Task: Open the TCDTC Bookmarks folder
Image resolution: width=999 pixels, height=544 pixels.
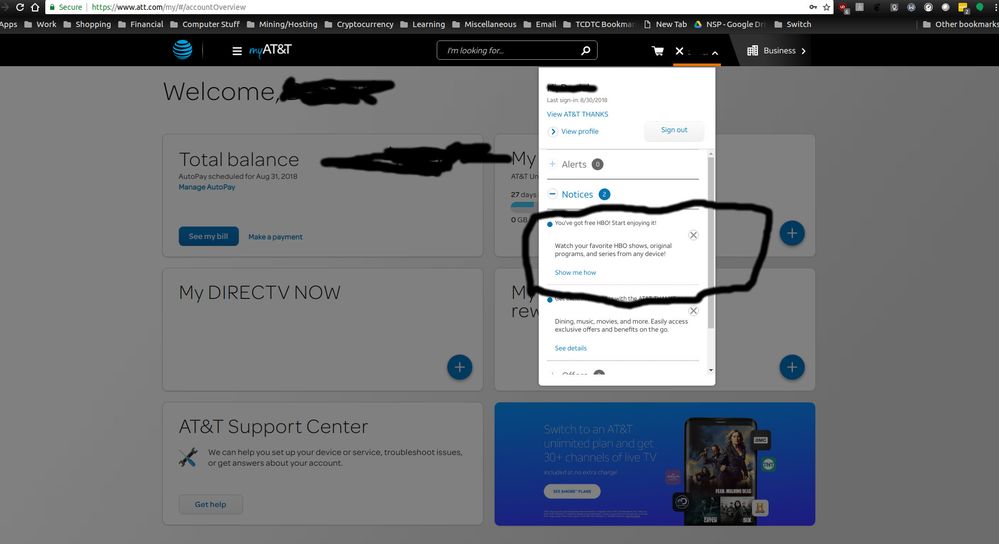Action: (599, 24)
